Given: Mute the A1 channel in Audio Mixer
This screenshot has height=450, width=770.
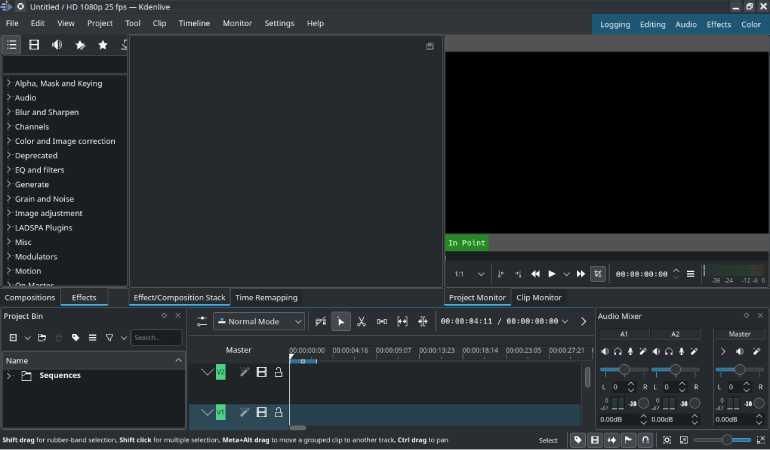Looking at the screenshot, I should tap(604, 351).
